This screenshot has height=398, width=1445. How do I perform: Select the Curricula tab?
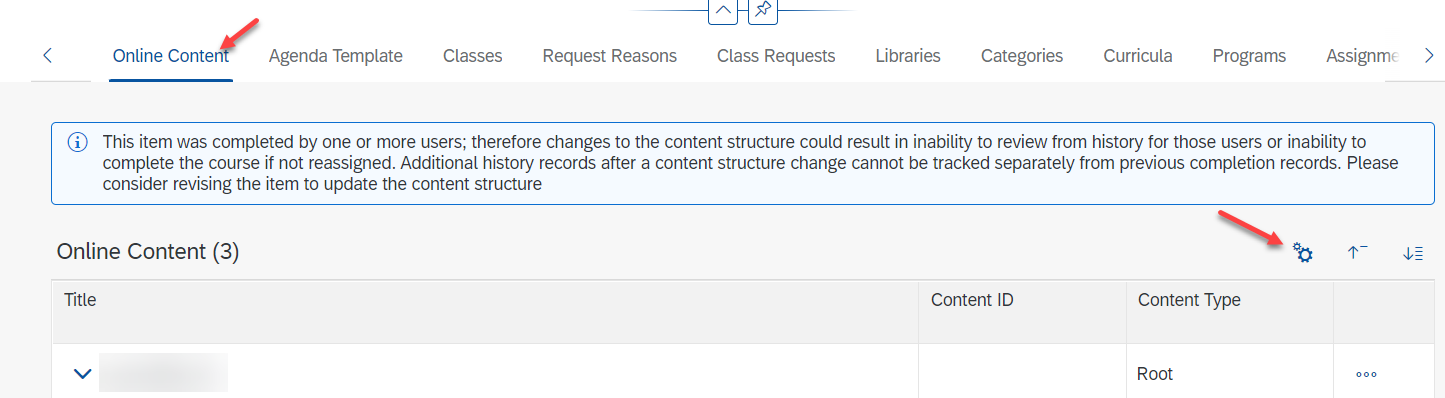point(1138,56)
